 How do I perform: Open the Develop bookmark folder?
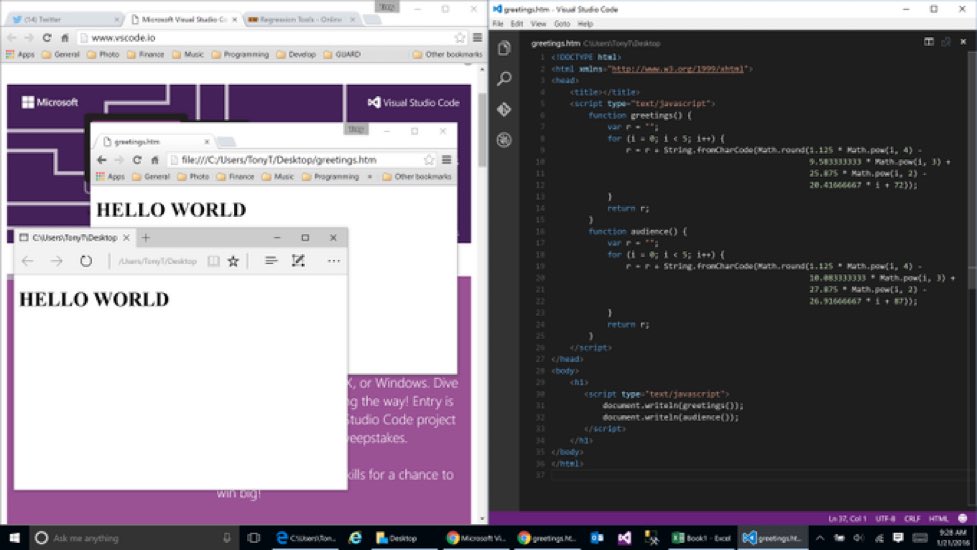(296, 54)
